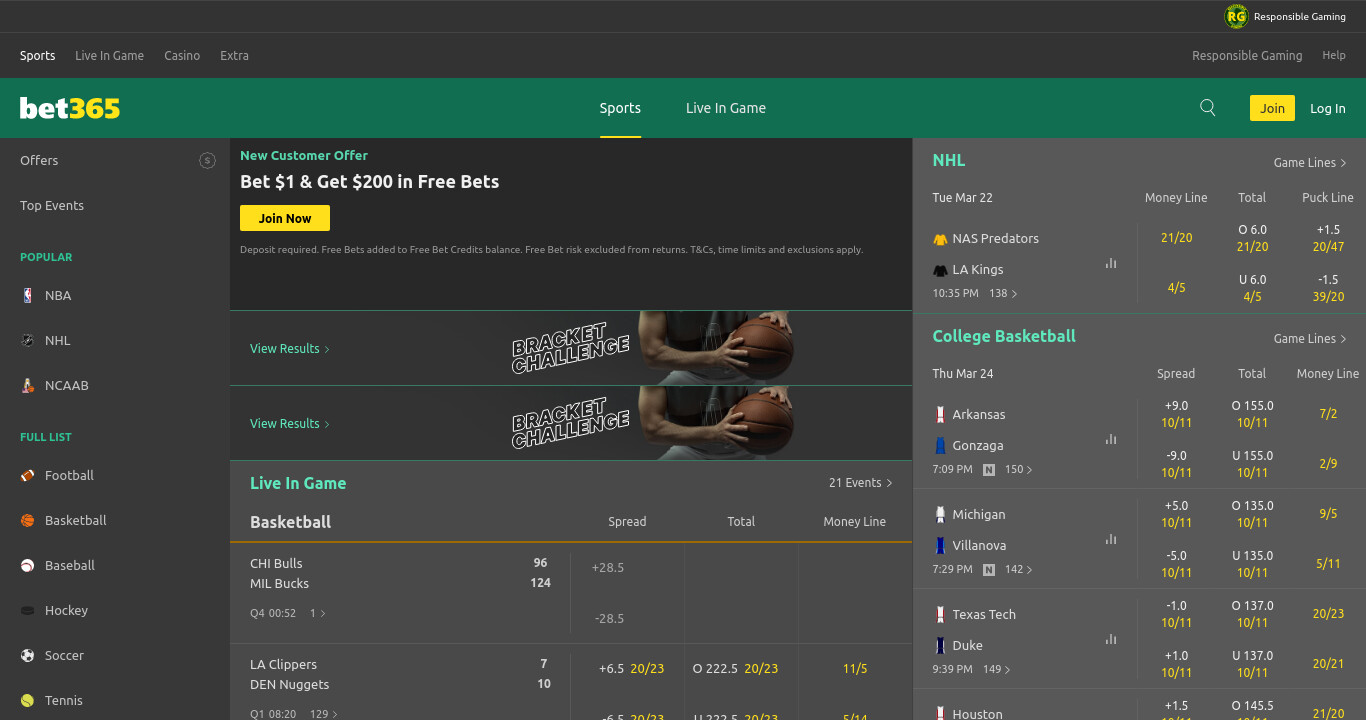This screenshot has width=1366, height=720.
Task: Open Top Events in sidebar
Action: pyautogui.click(x=52, y=205)
